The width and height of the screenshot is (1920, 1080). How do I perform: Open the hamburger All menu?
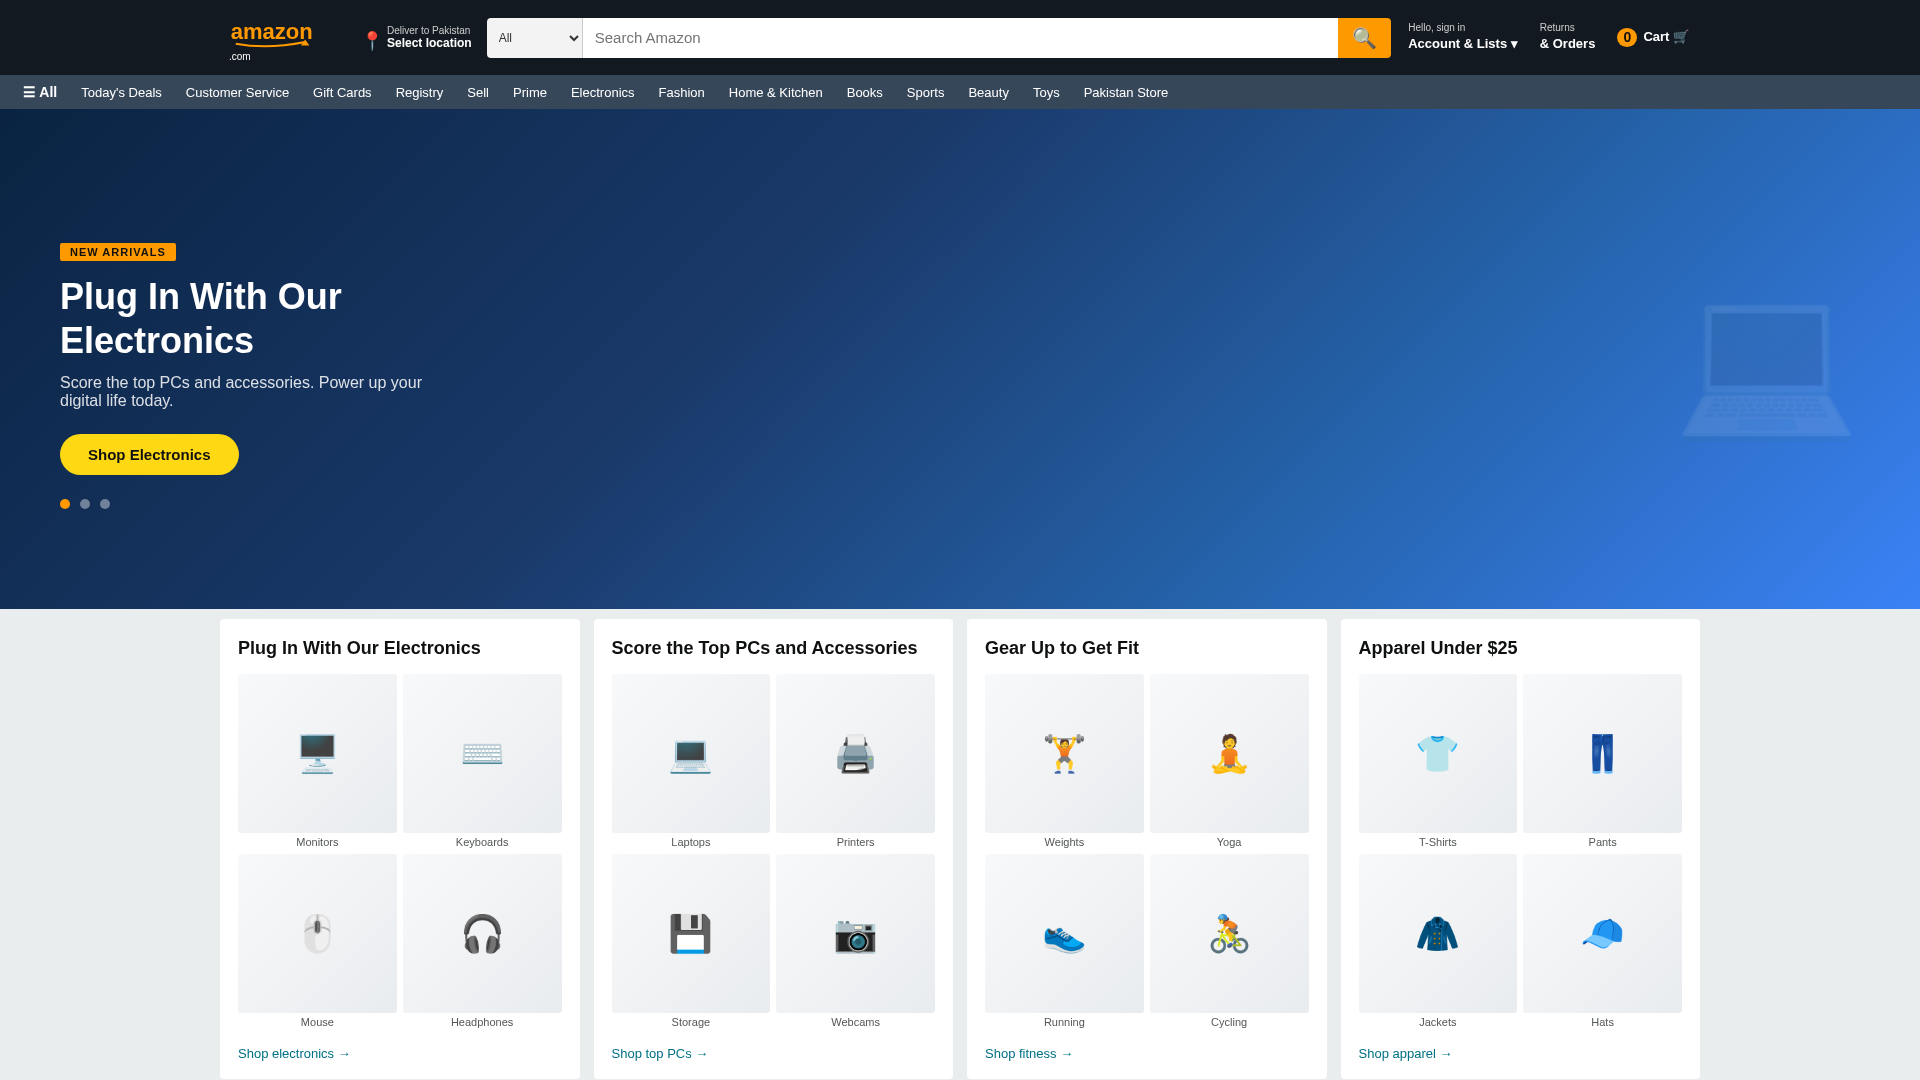point(40,92)
